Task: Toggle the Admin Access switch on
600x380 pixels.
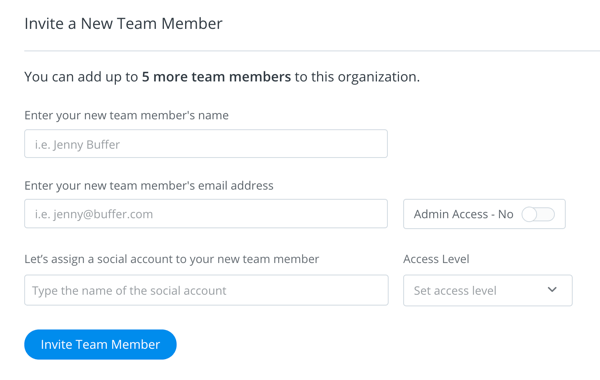Action: pos(538,214)
